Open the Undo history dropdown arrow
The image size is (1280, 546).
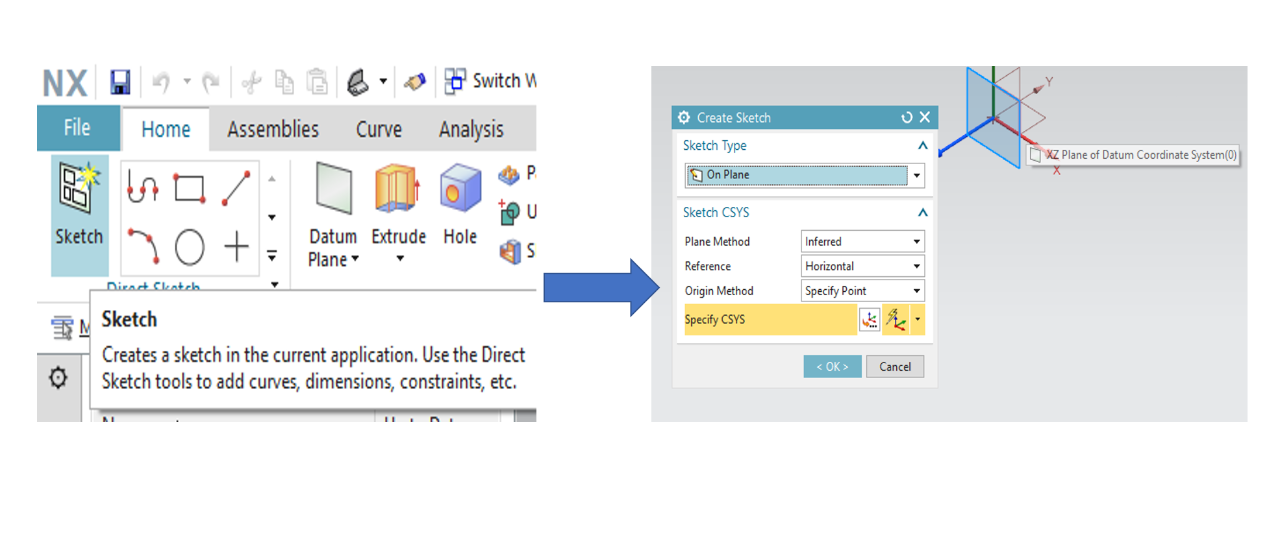tap(186, 82)
